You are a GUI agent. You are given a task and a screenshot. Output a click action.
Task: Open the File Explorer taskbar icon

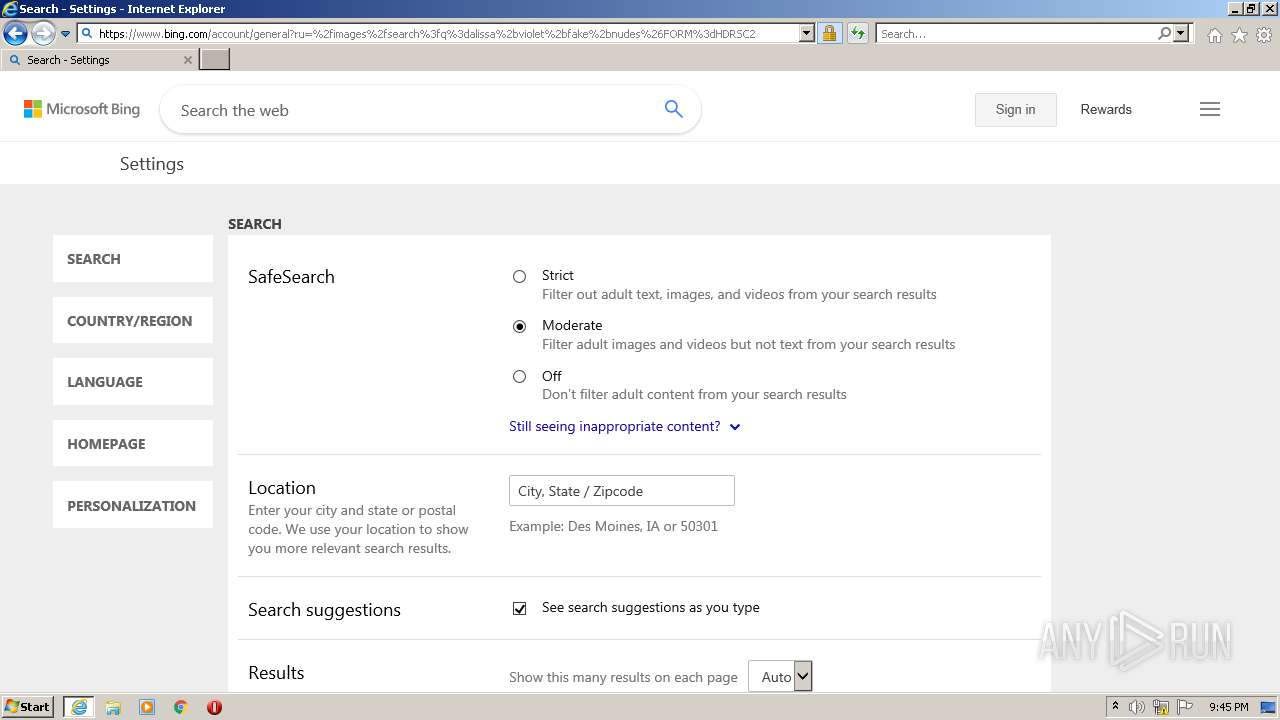coord(113,707)
